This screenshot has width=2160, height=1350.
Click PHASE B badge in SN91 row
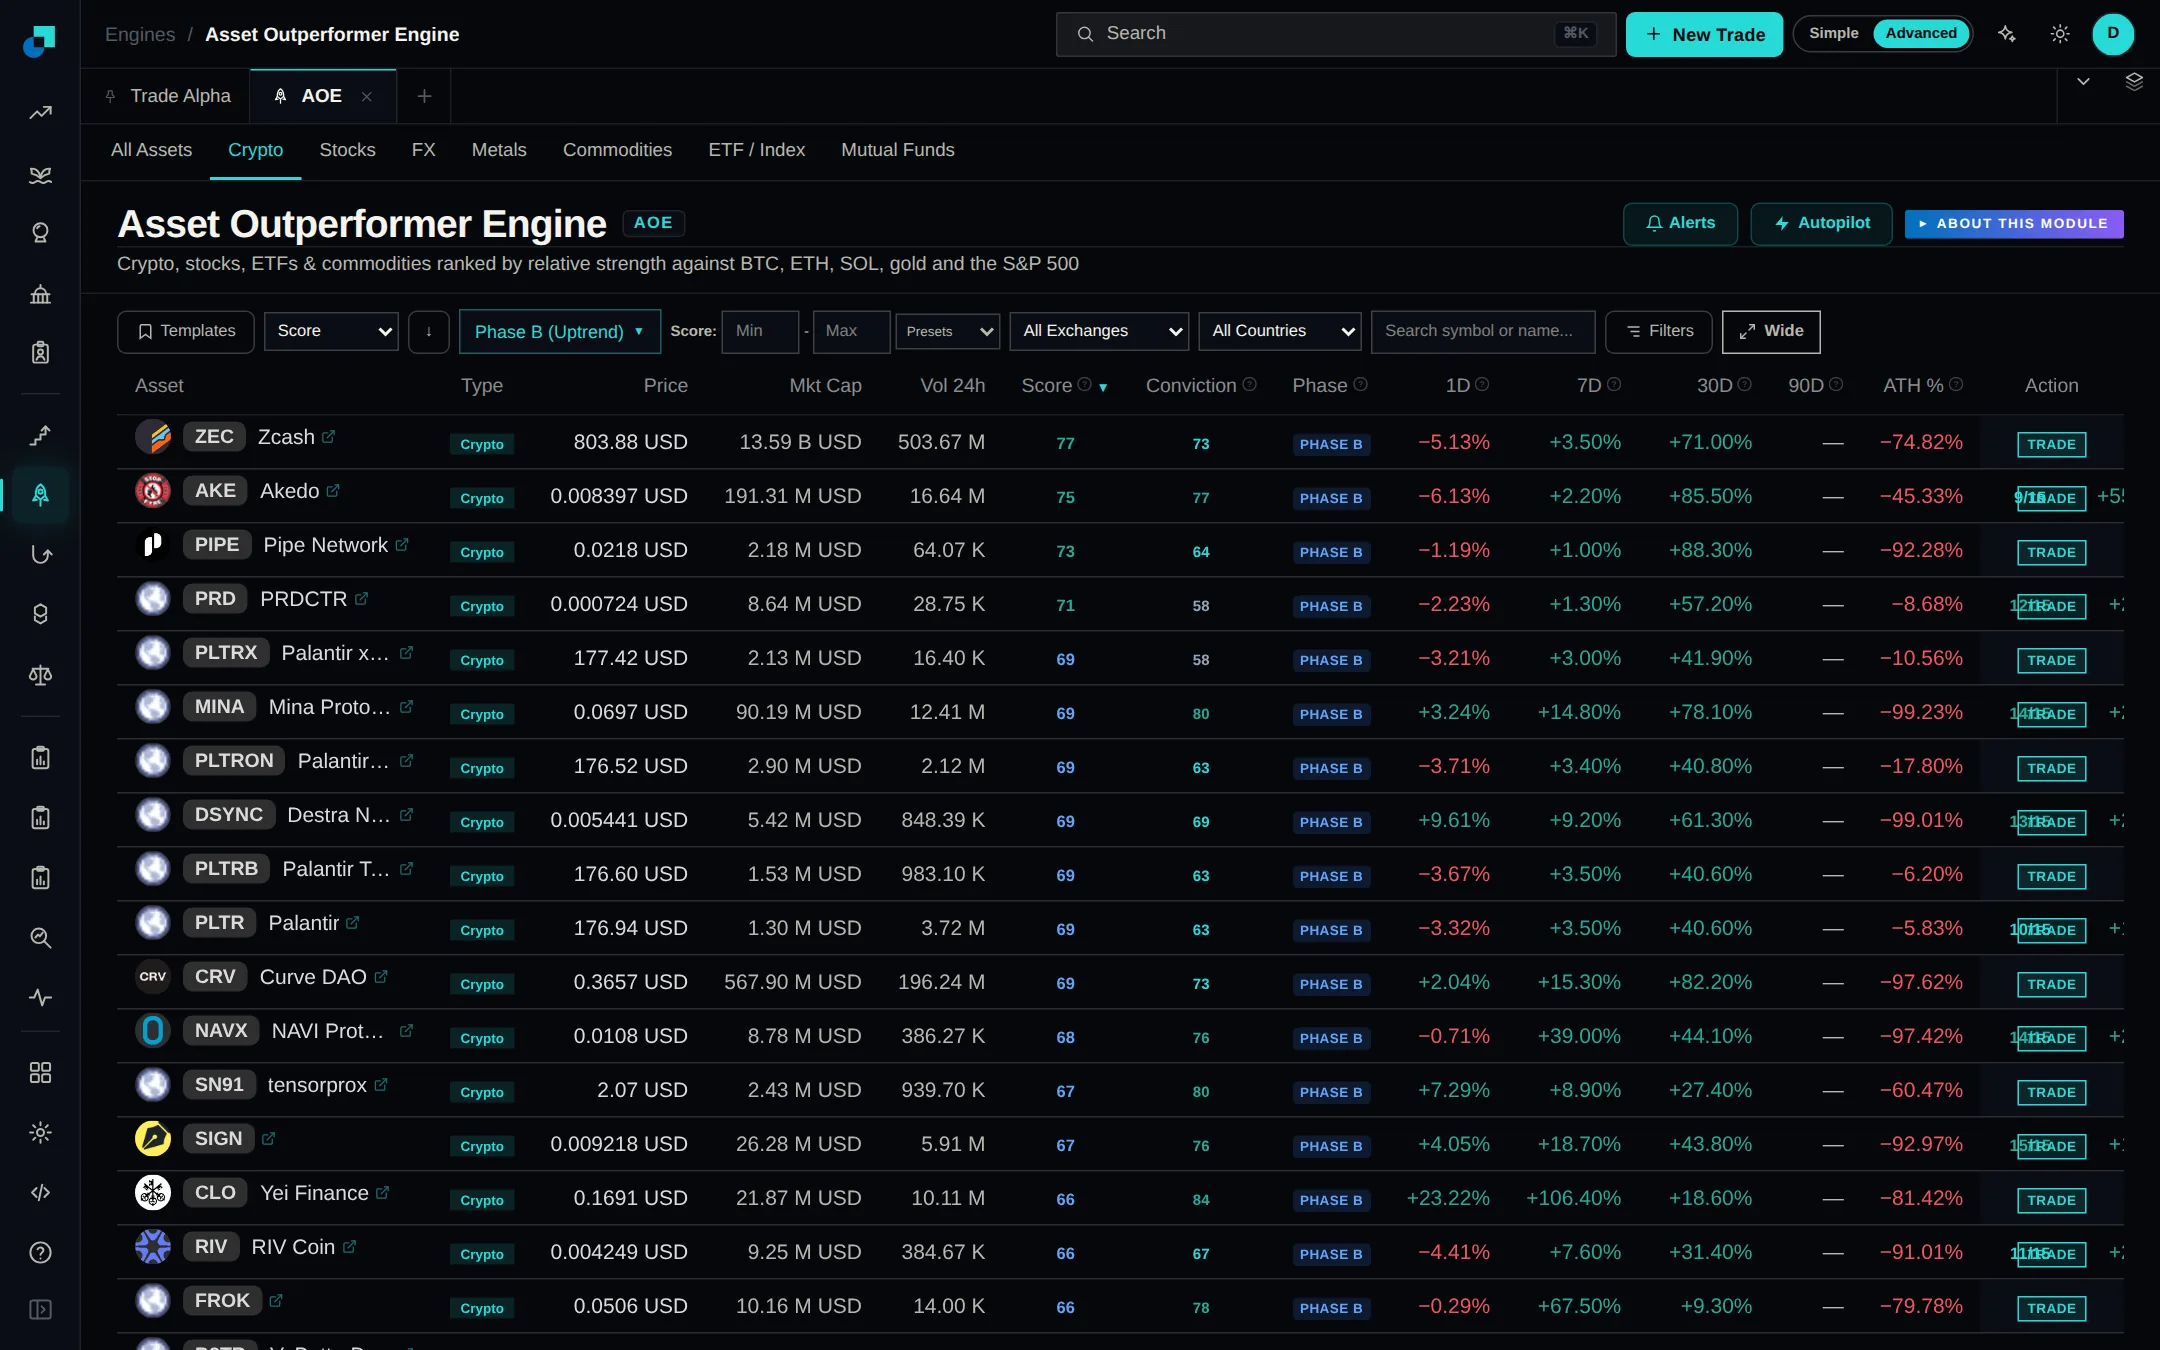pos(1331,1092)
